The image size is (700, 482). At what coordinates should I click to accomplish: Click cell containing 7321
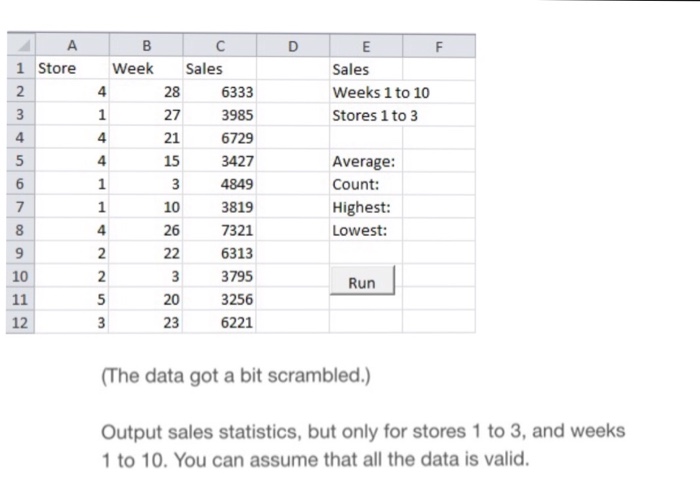220,230
